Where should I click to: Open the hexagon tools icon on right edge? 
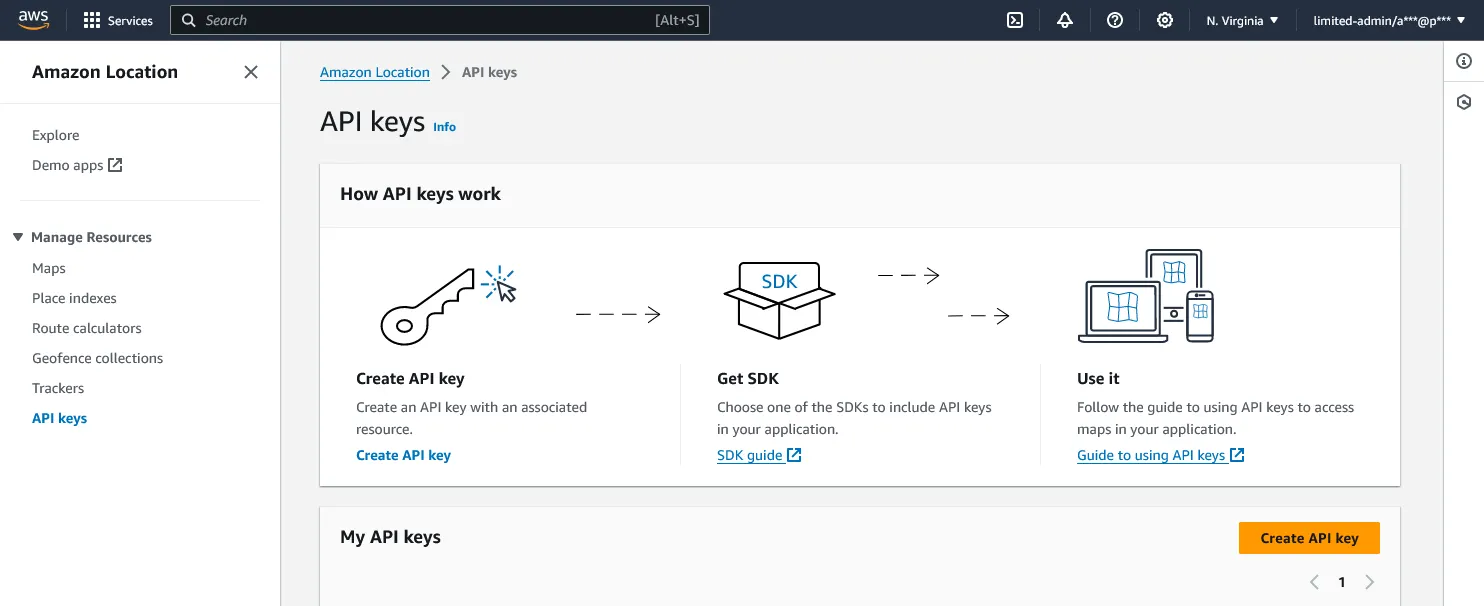coord(1464,102)
